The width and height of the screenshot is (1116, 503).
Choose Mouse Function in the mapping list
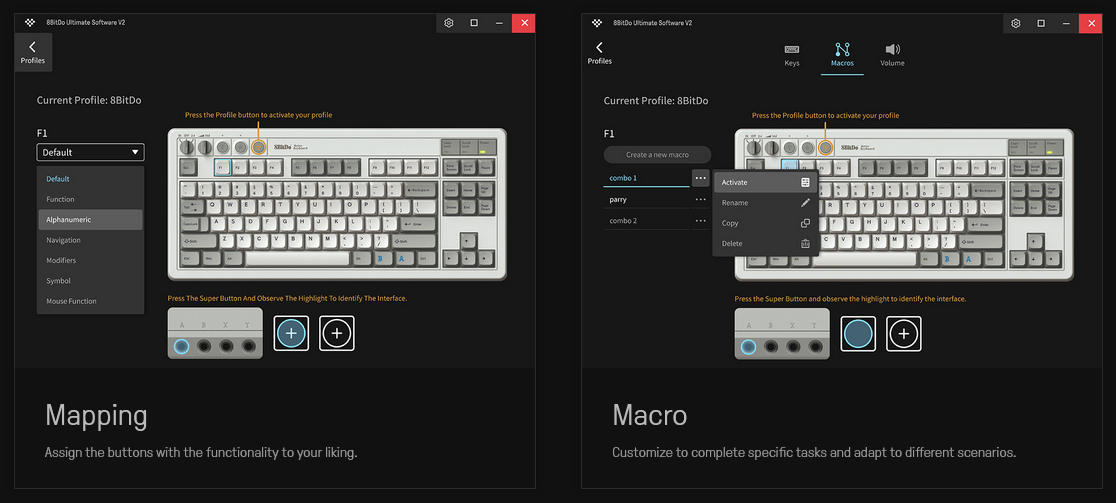(90, 301)
